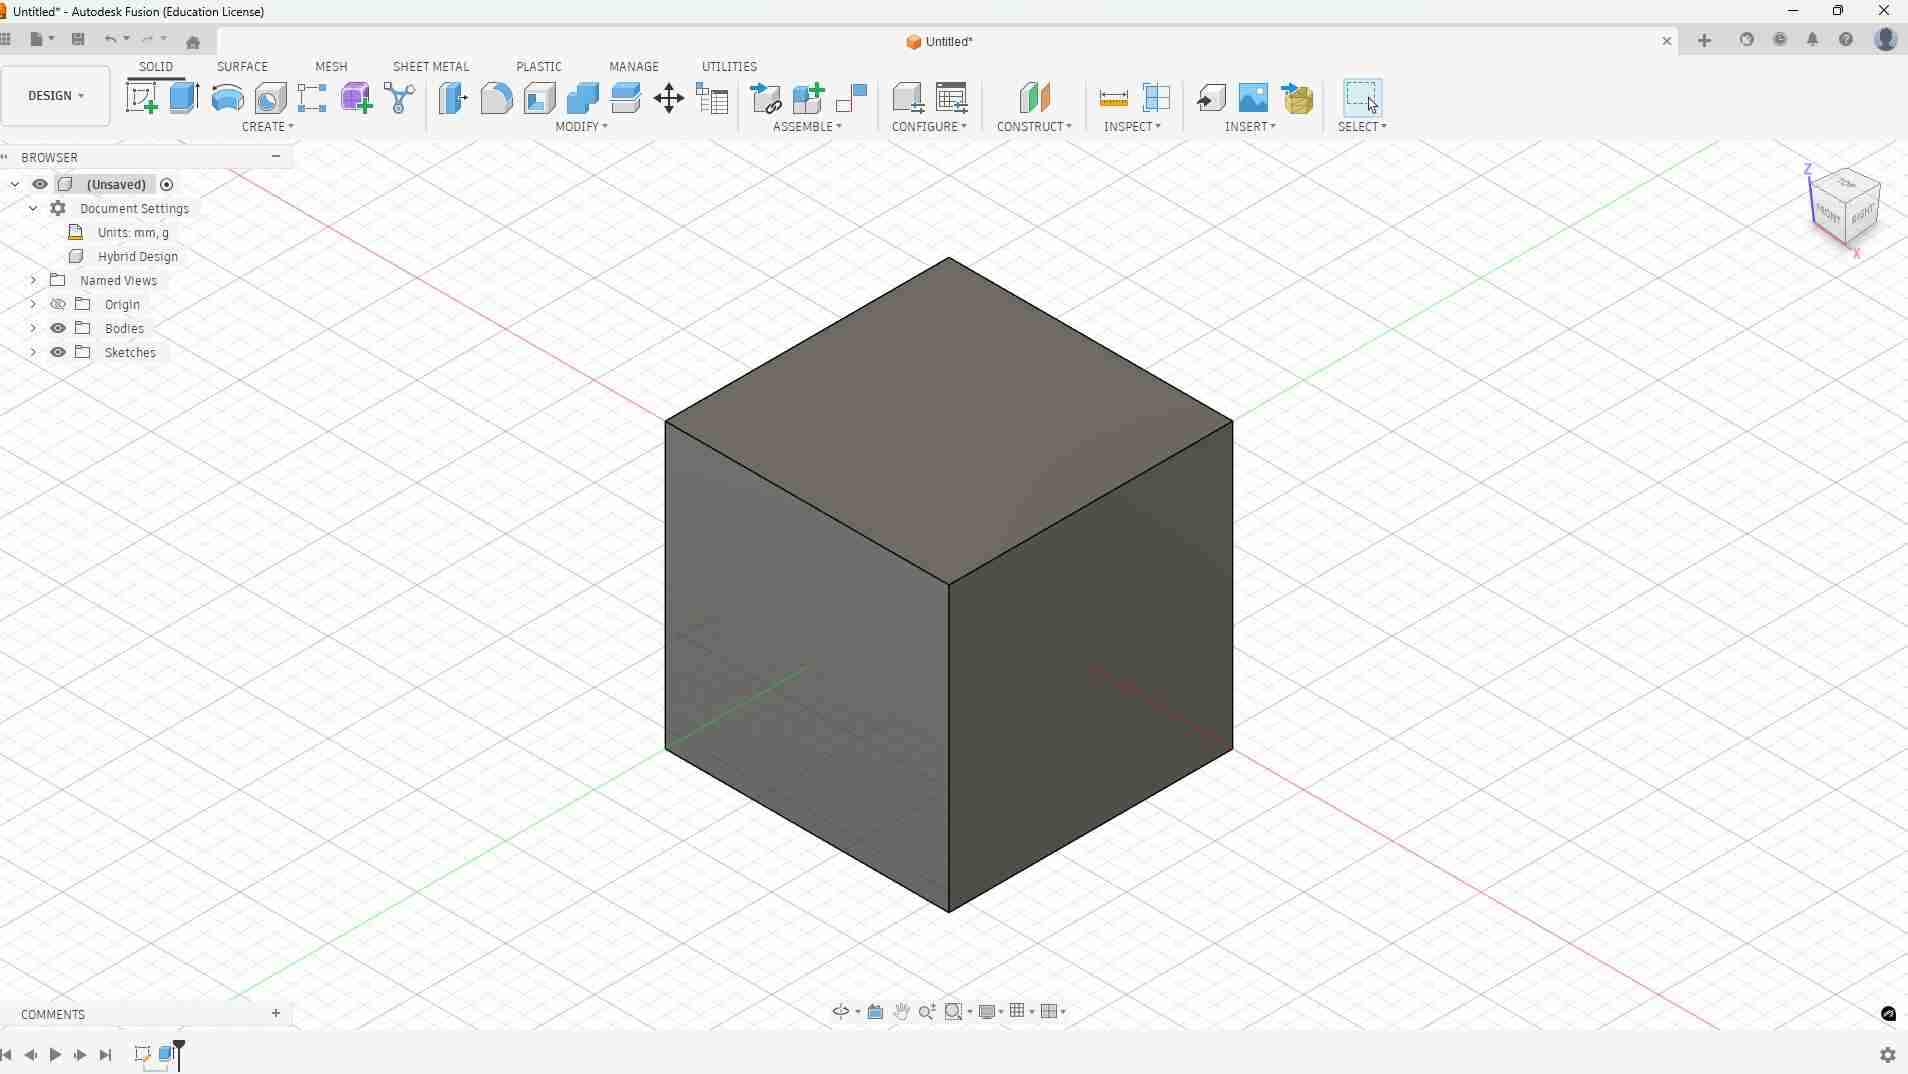Screen dimensions: 1908x1074
Task: Switch to the SURFACE tab
Action: 242,66
